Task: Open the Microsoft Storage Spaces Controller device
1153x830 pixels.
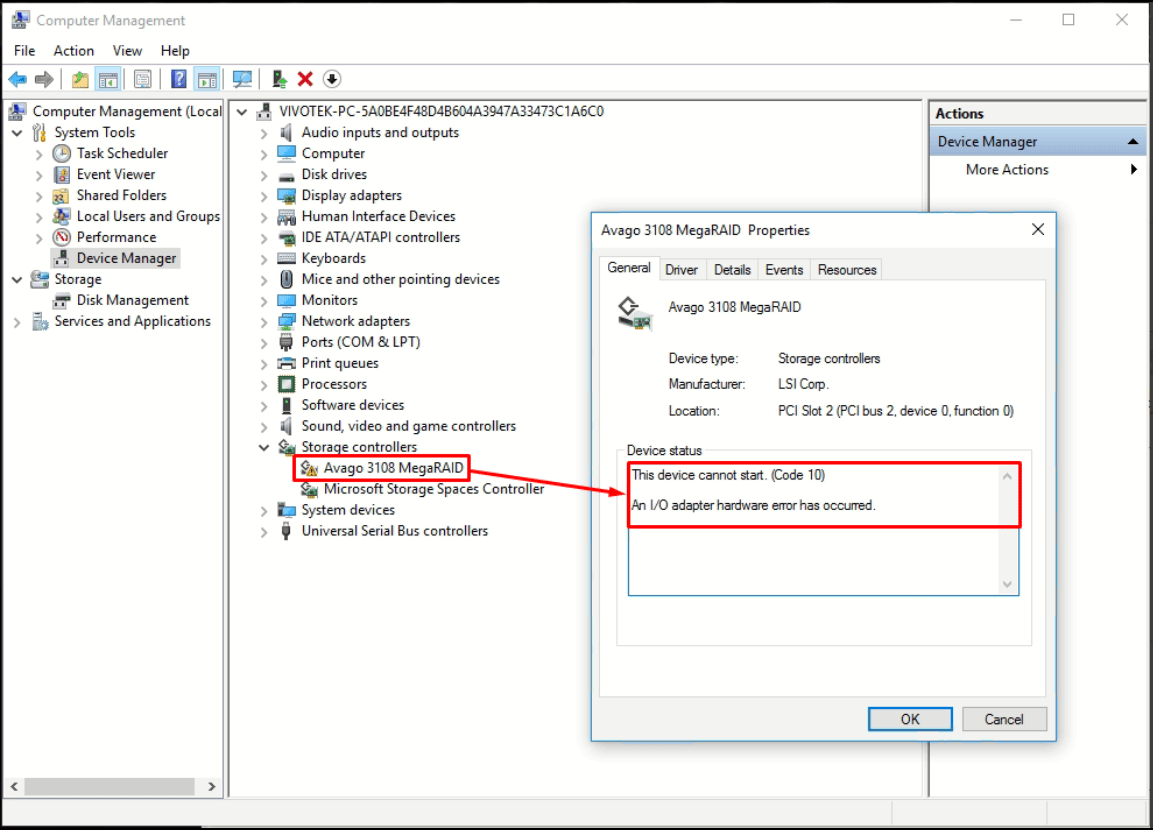Action: click(x=431, y=489)
